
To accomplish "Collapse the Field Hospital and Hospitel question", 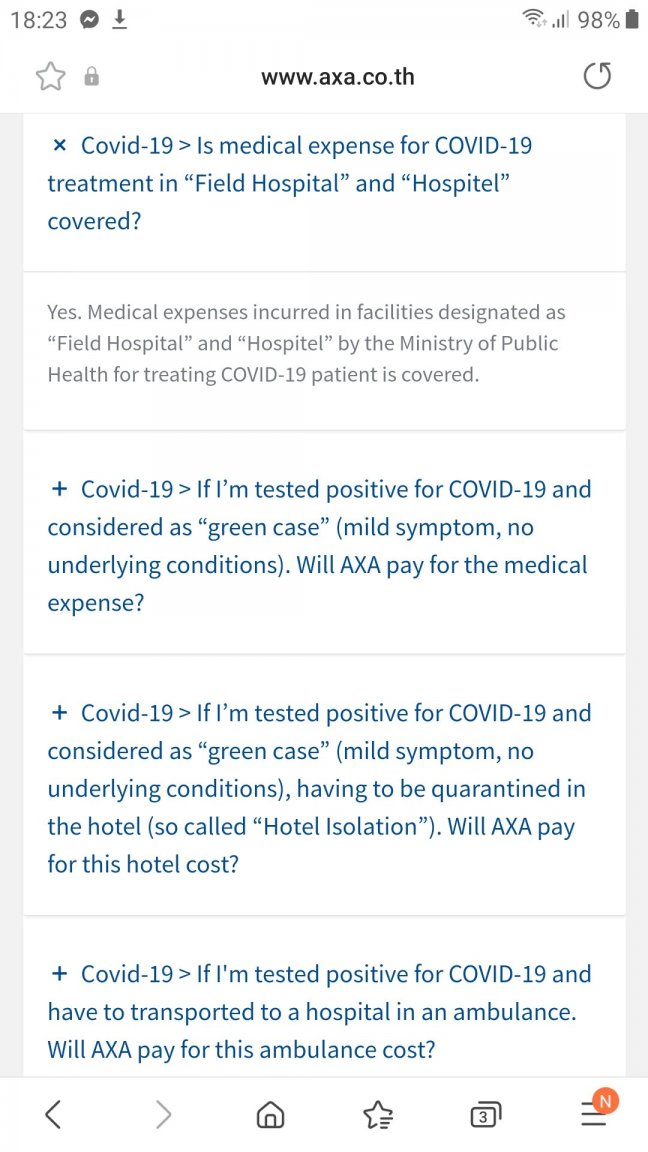I will point(324,184).
